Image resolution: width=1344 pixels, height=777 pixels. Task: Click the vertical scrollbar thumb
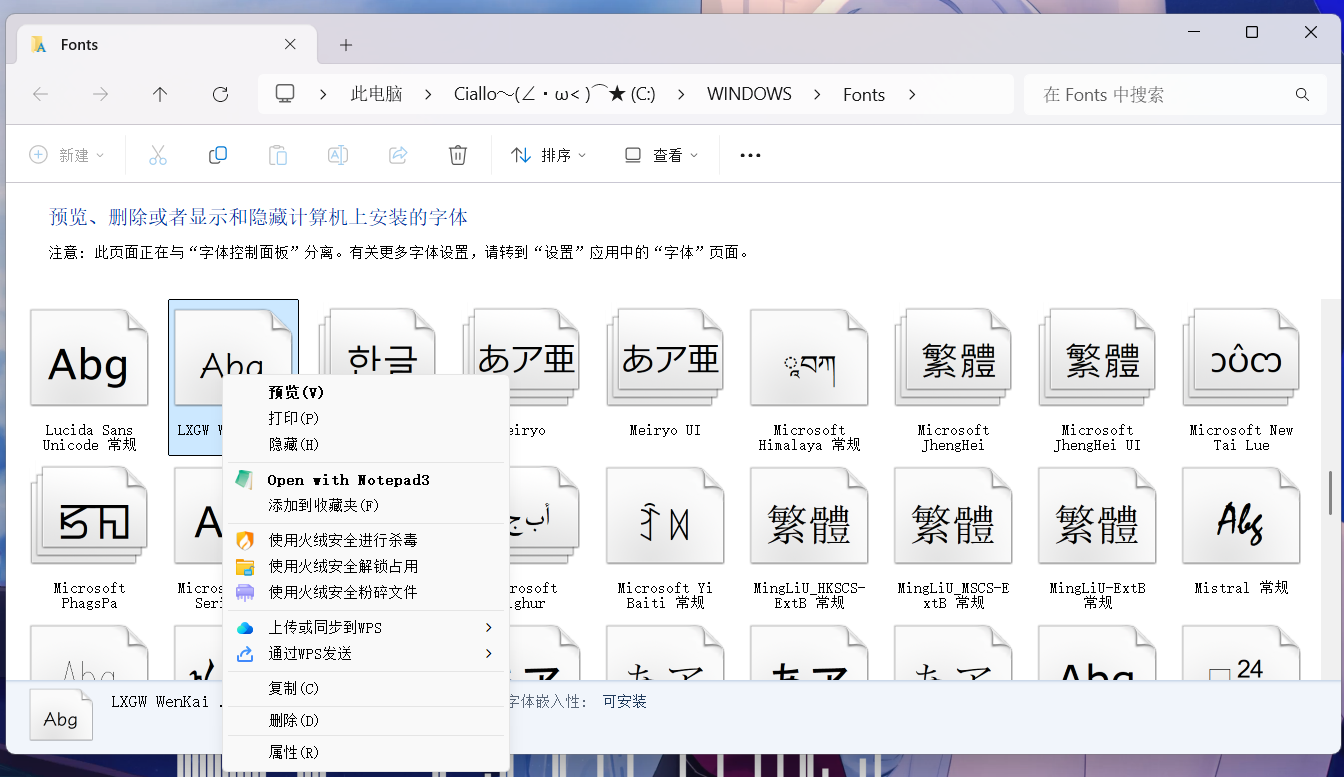tap(1330, 493)
